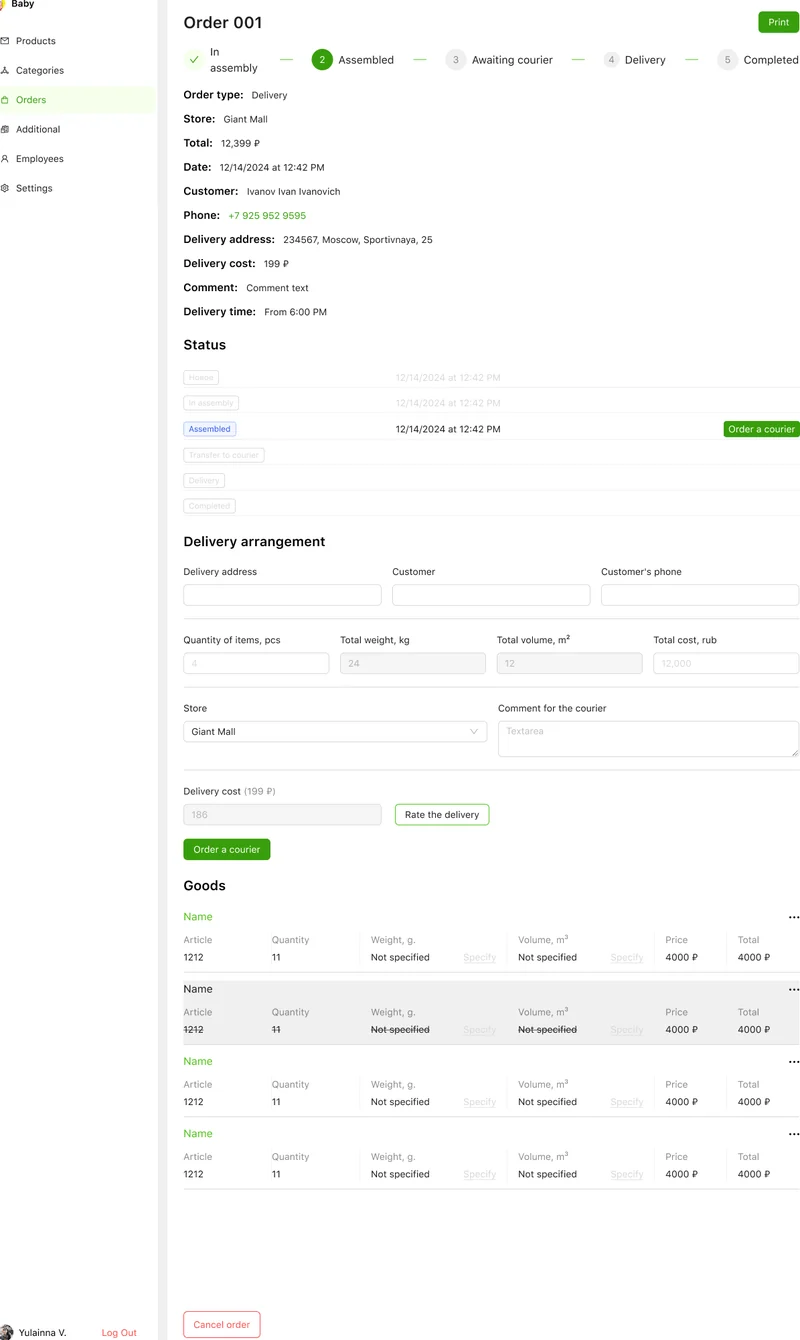Open Products section in sidebar
The width and height of the screenshot is (800, 1340).
click(36, 41)
